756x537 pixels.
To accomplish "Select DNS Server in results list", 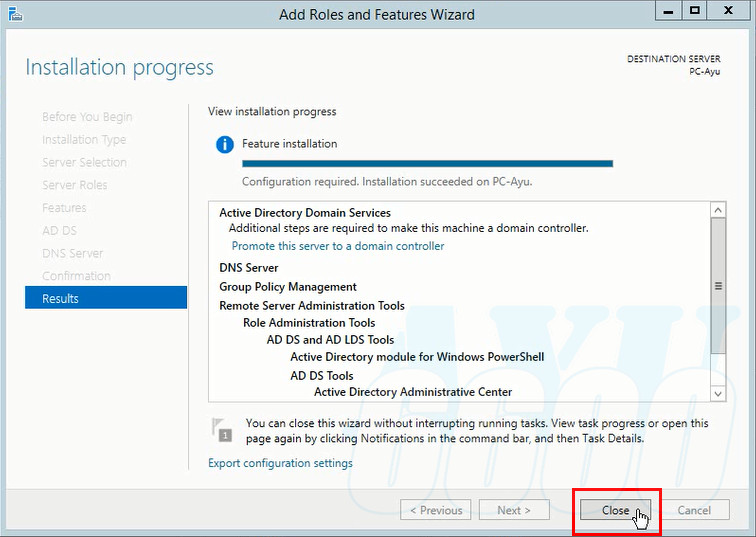I will tap(248, 268).
